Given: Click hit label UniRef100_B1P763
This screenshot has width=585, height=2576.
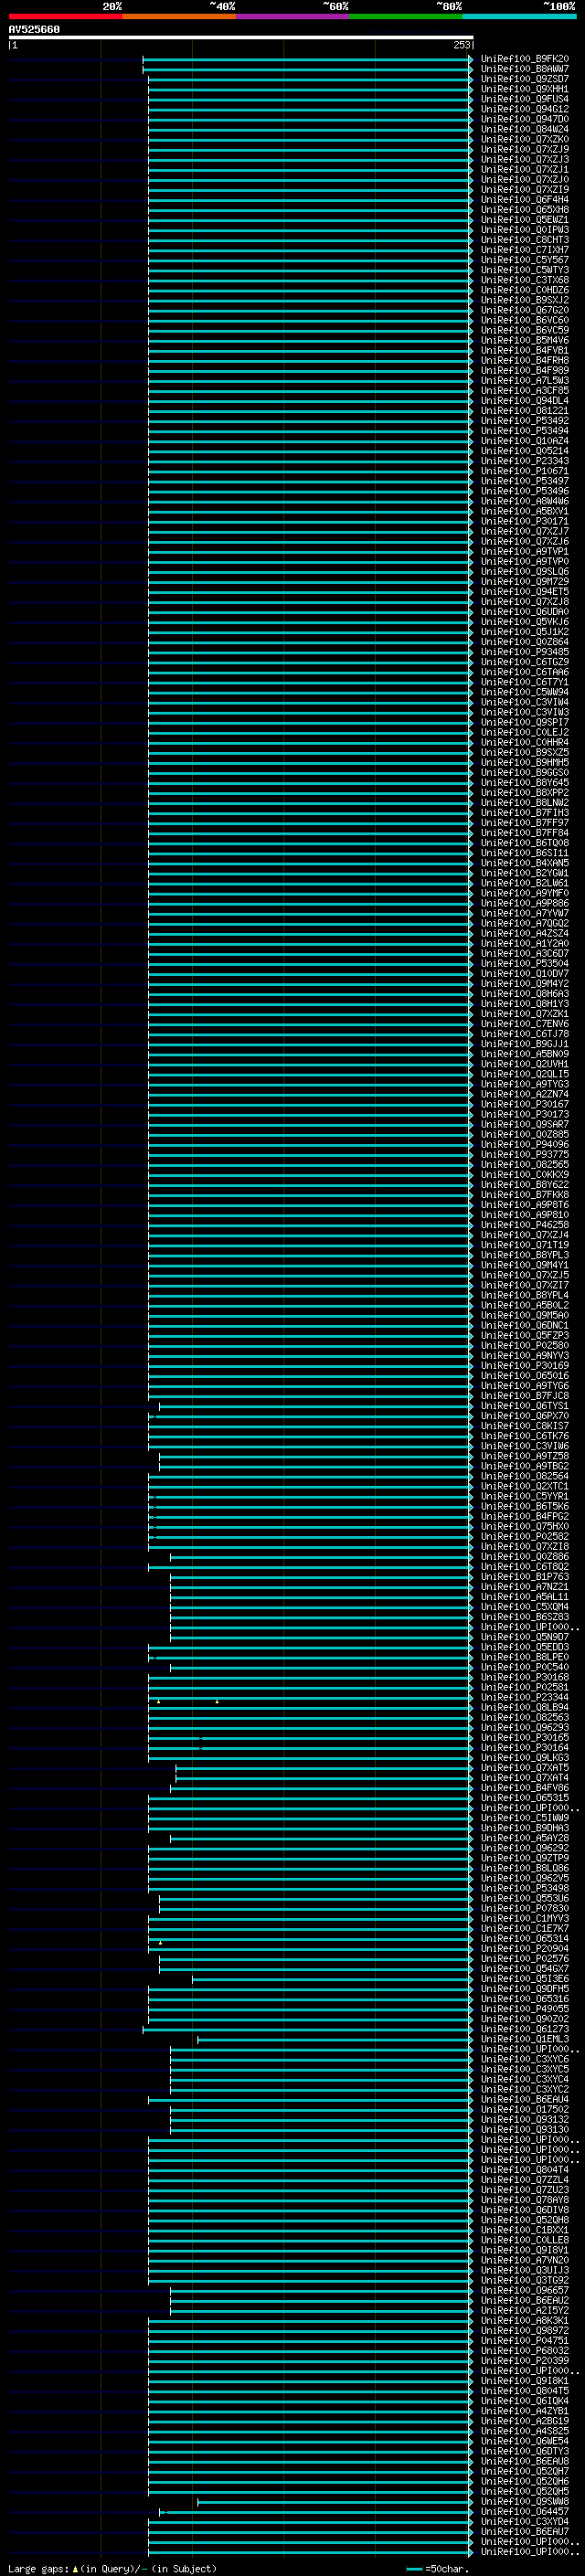Looking at the screenshot, I should pos(525,1577).
